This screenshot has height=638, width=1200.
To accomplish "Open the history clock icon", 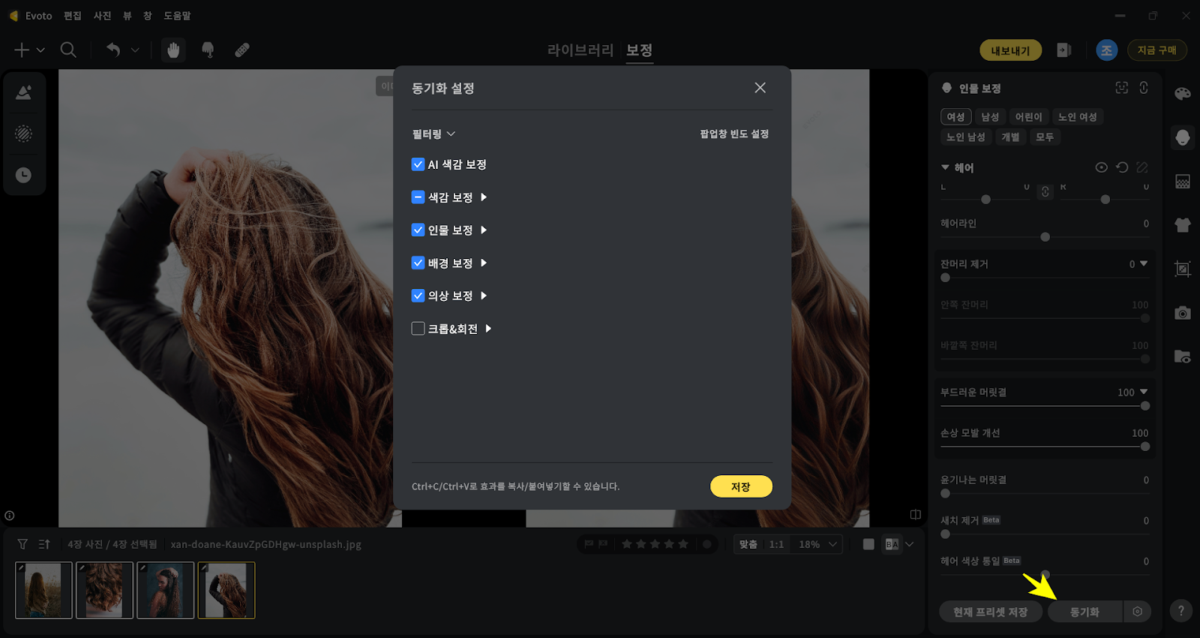I will pos(24,175).
